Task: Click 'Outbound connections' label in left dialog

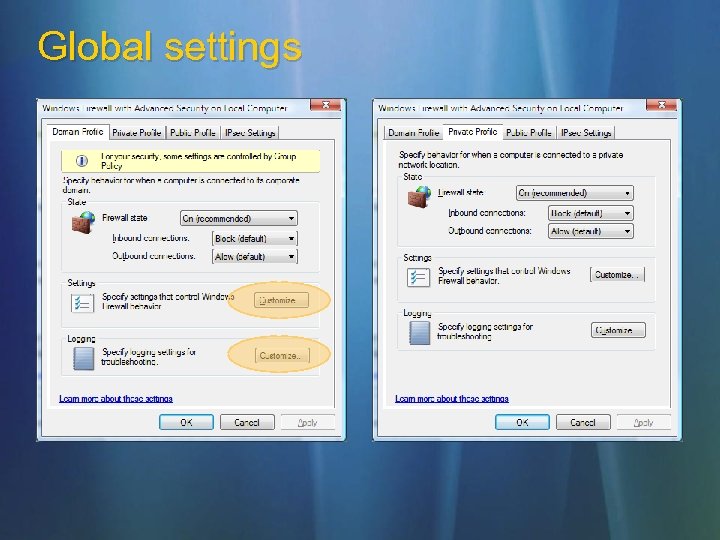Action: [154, 256]
